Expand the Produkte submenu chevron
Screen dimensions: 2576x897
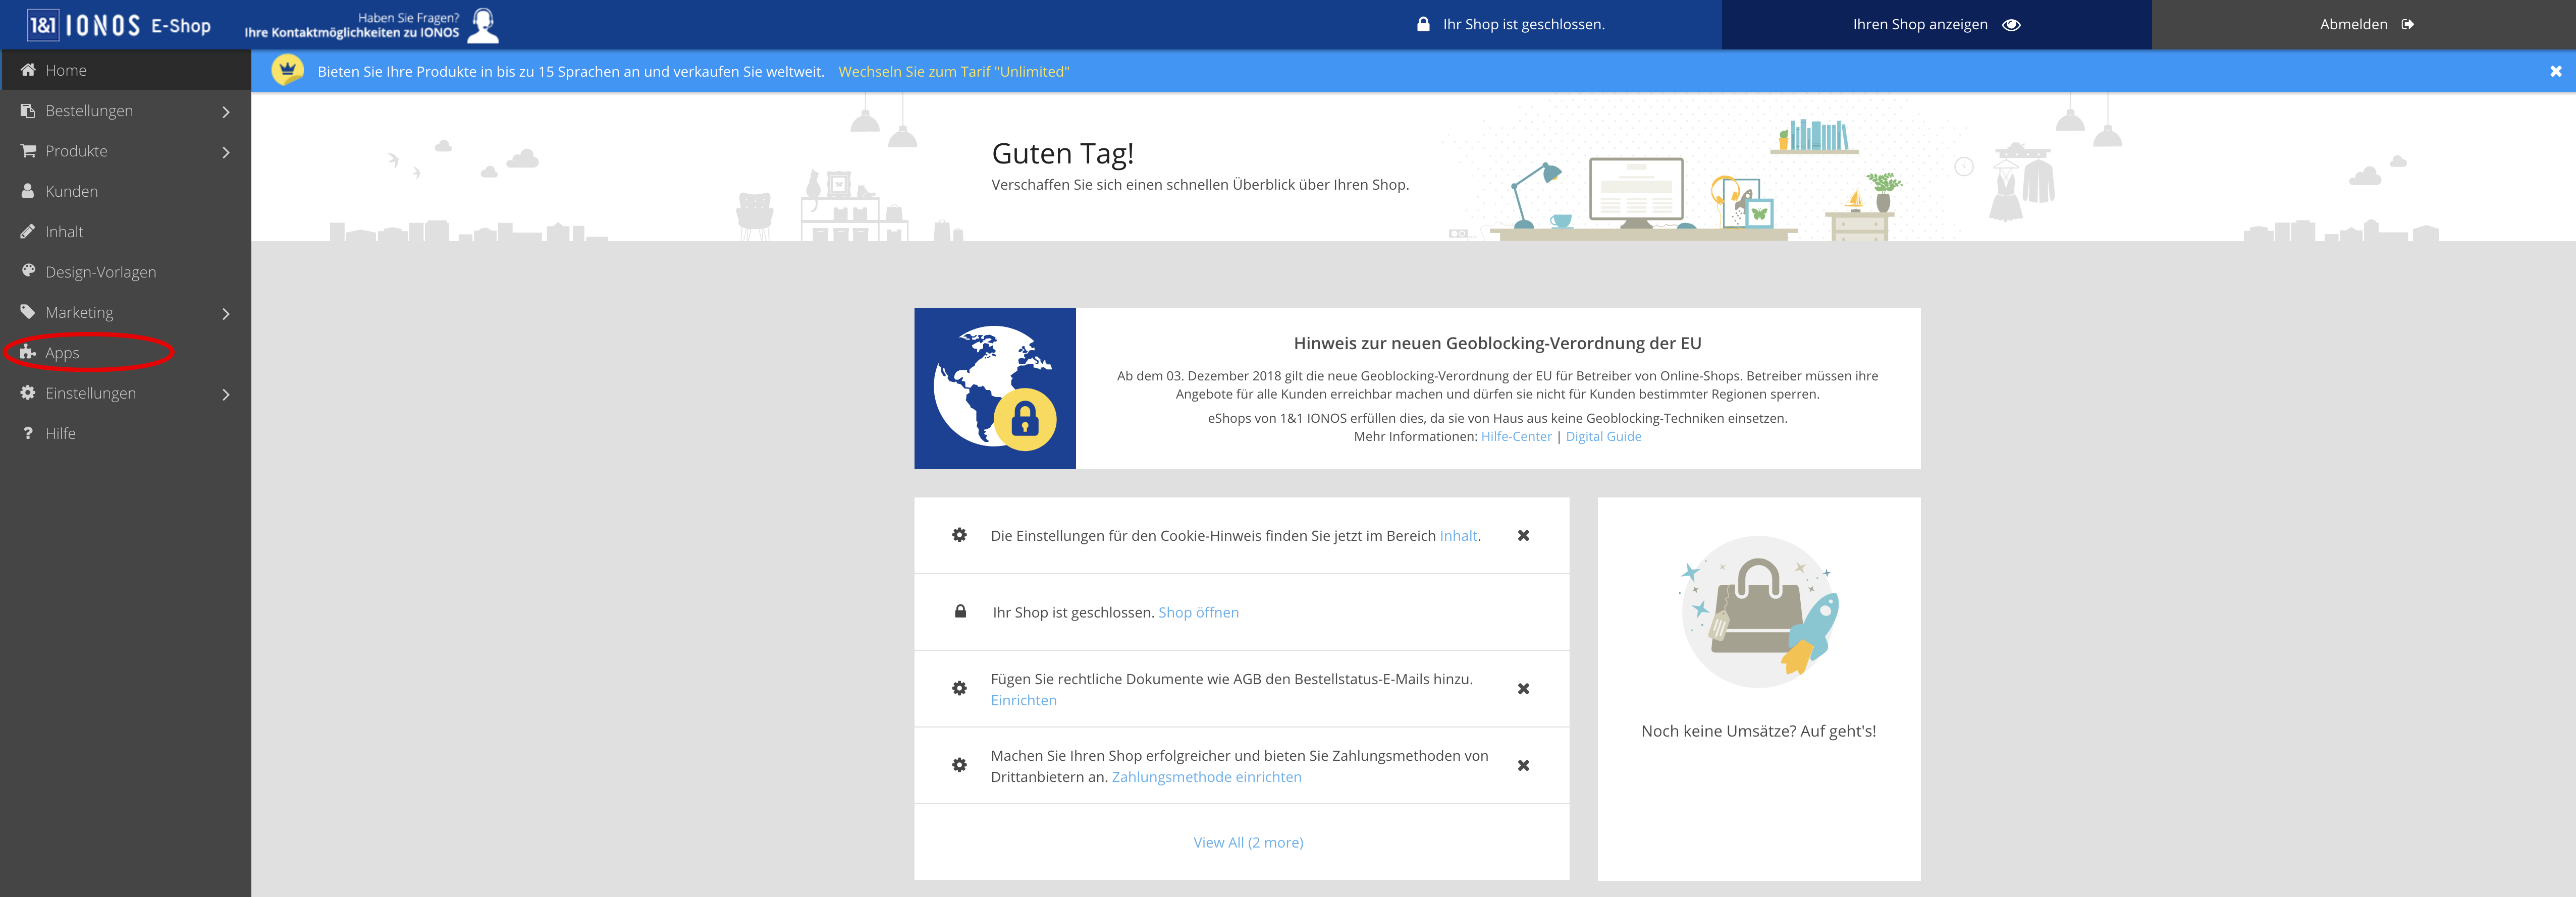tap(226, 152)
